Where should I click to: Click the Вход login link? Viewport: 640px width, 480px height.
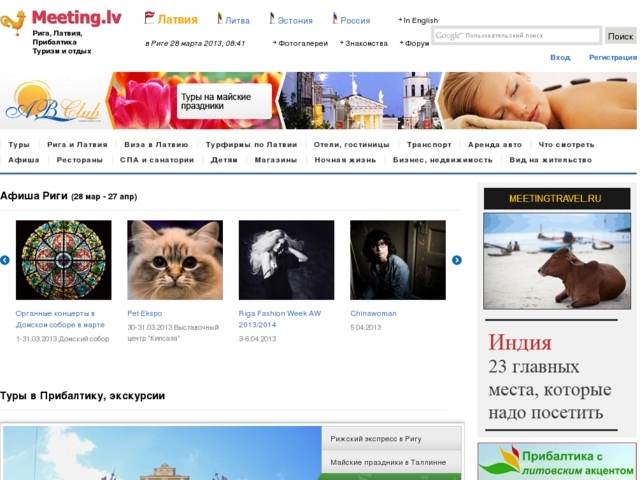pyautogui.click(x=560, y=57)
